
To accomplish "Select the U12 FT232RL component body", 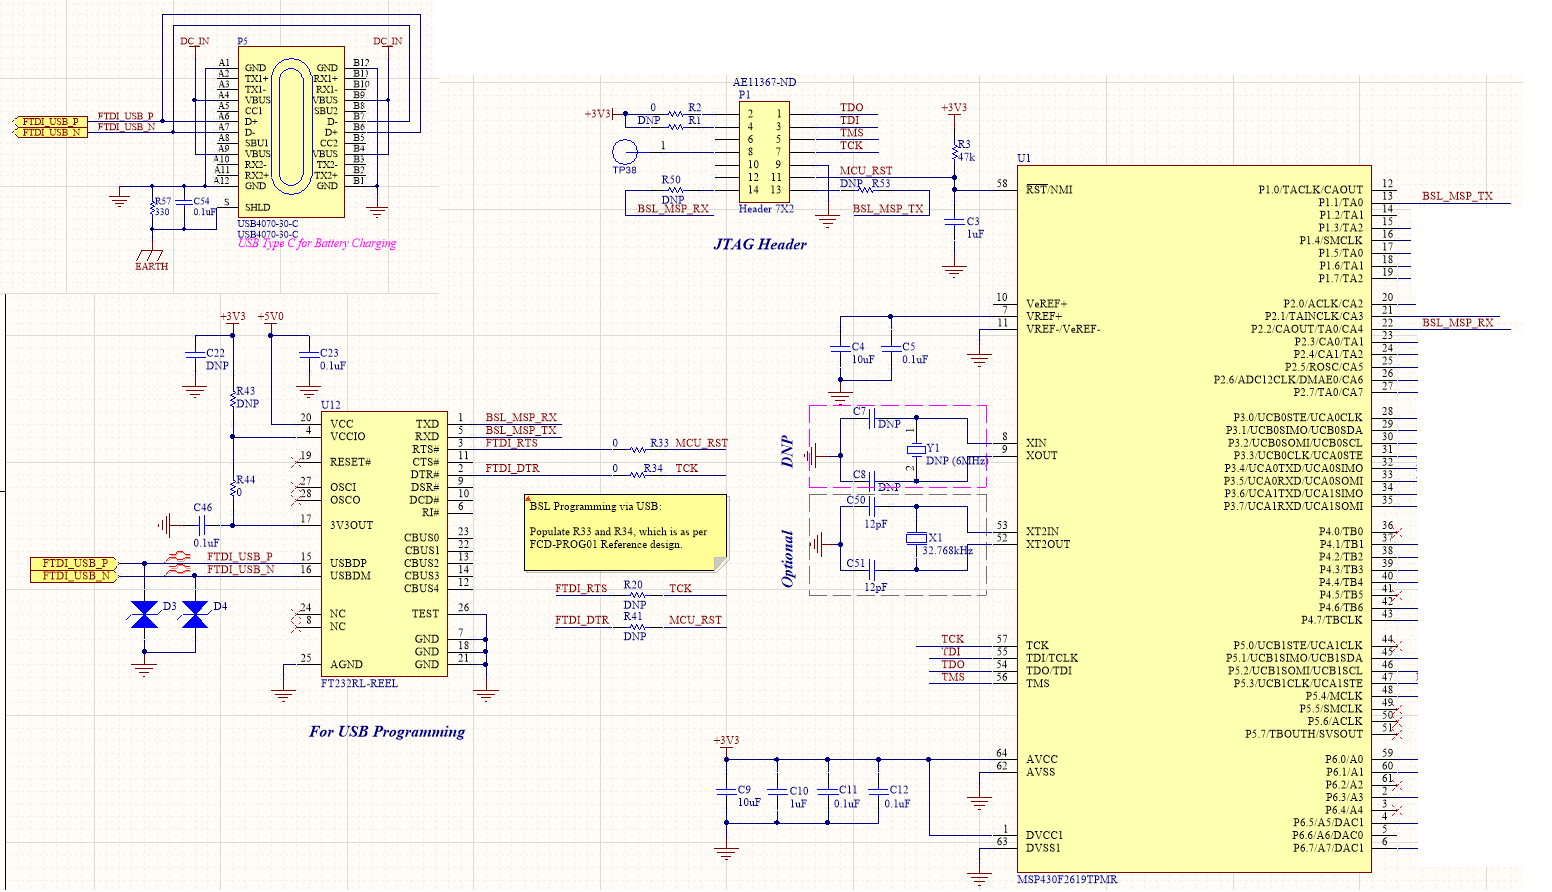I will pyautogui.click(x=384, y=544).
